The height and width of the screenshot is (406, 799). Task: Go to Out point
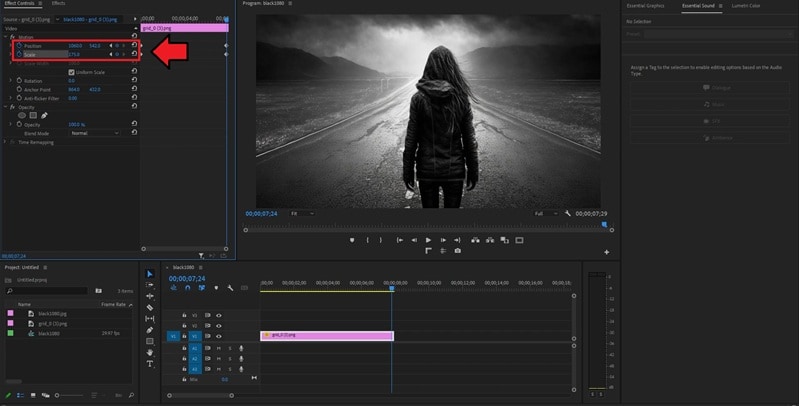pos(457,240)
